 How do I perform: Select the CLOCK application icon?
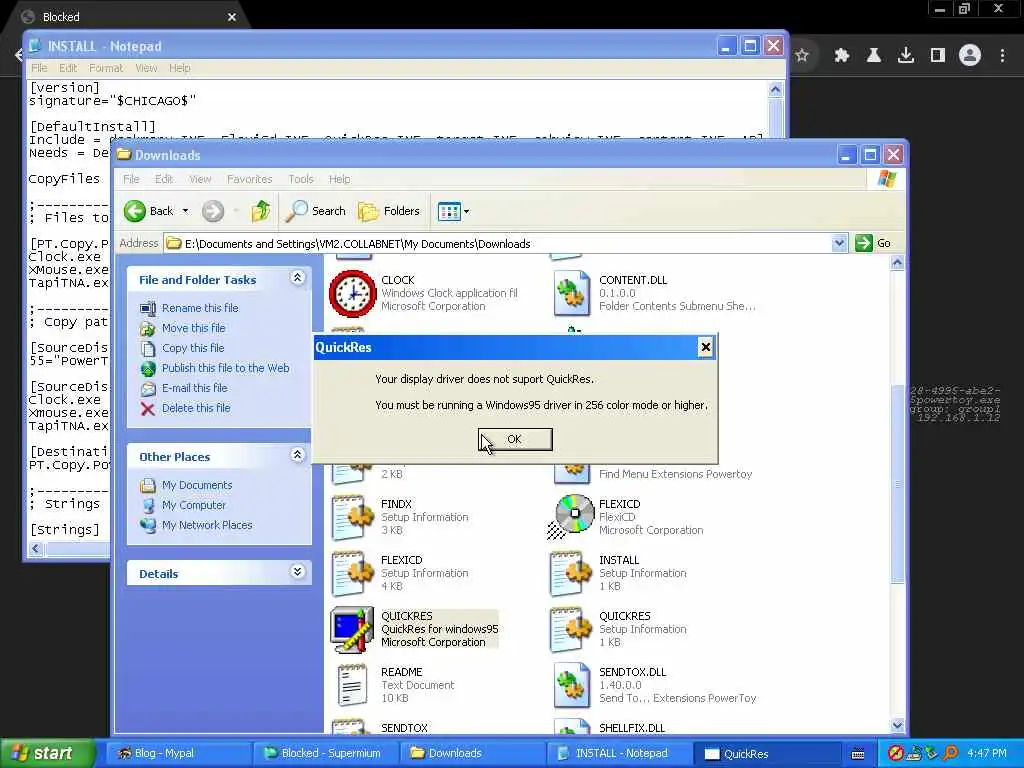(353, 293)
